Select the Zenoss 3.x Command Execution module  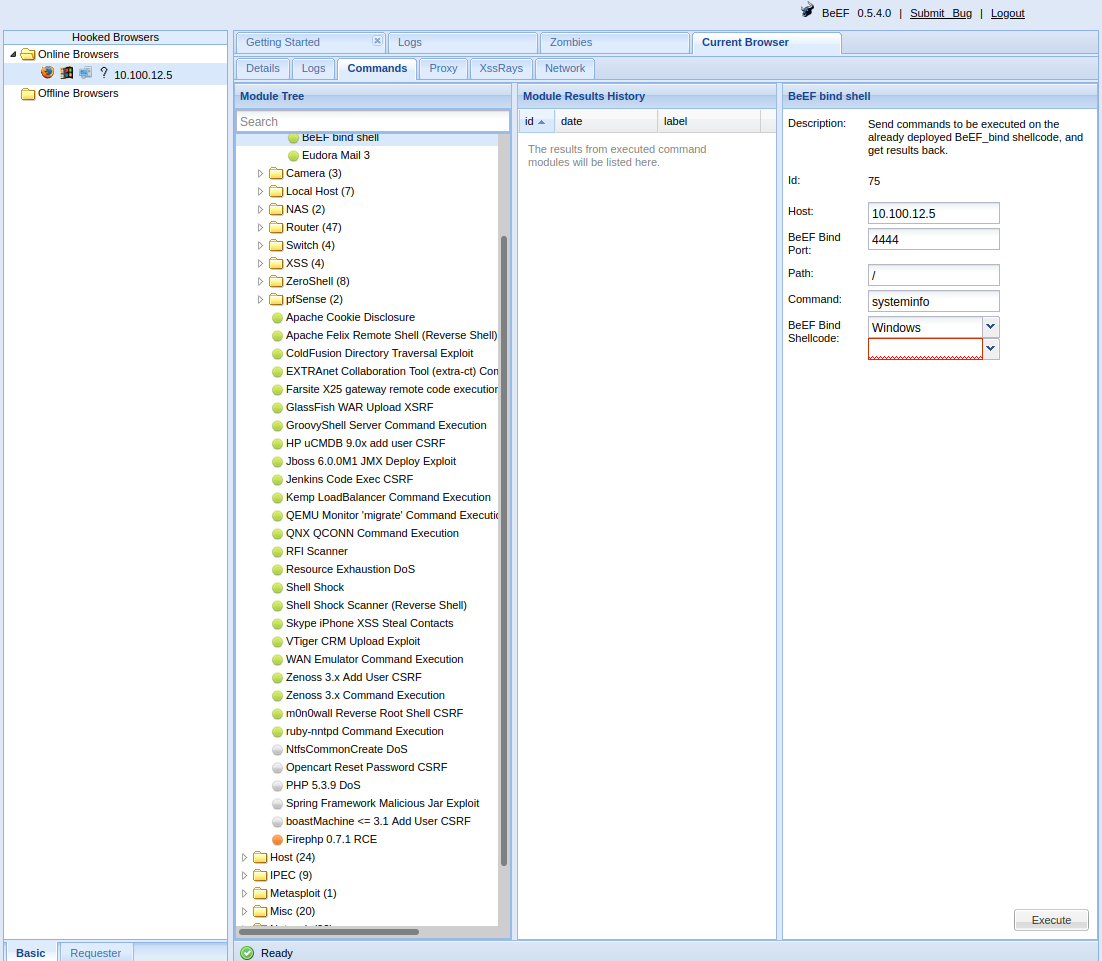tap(365, 695)
